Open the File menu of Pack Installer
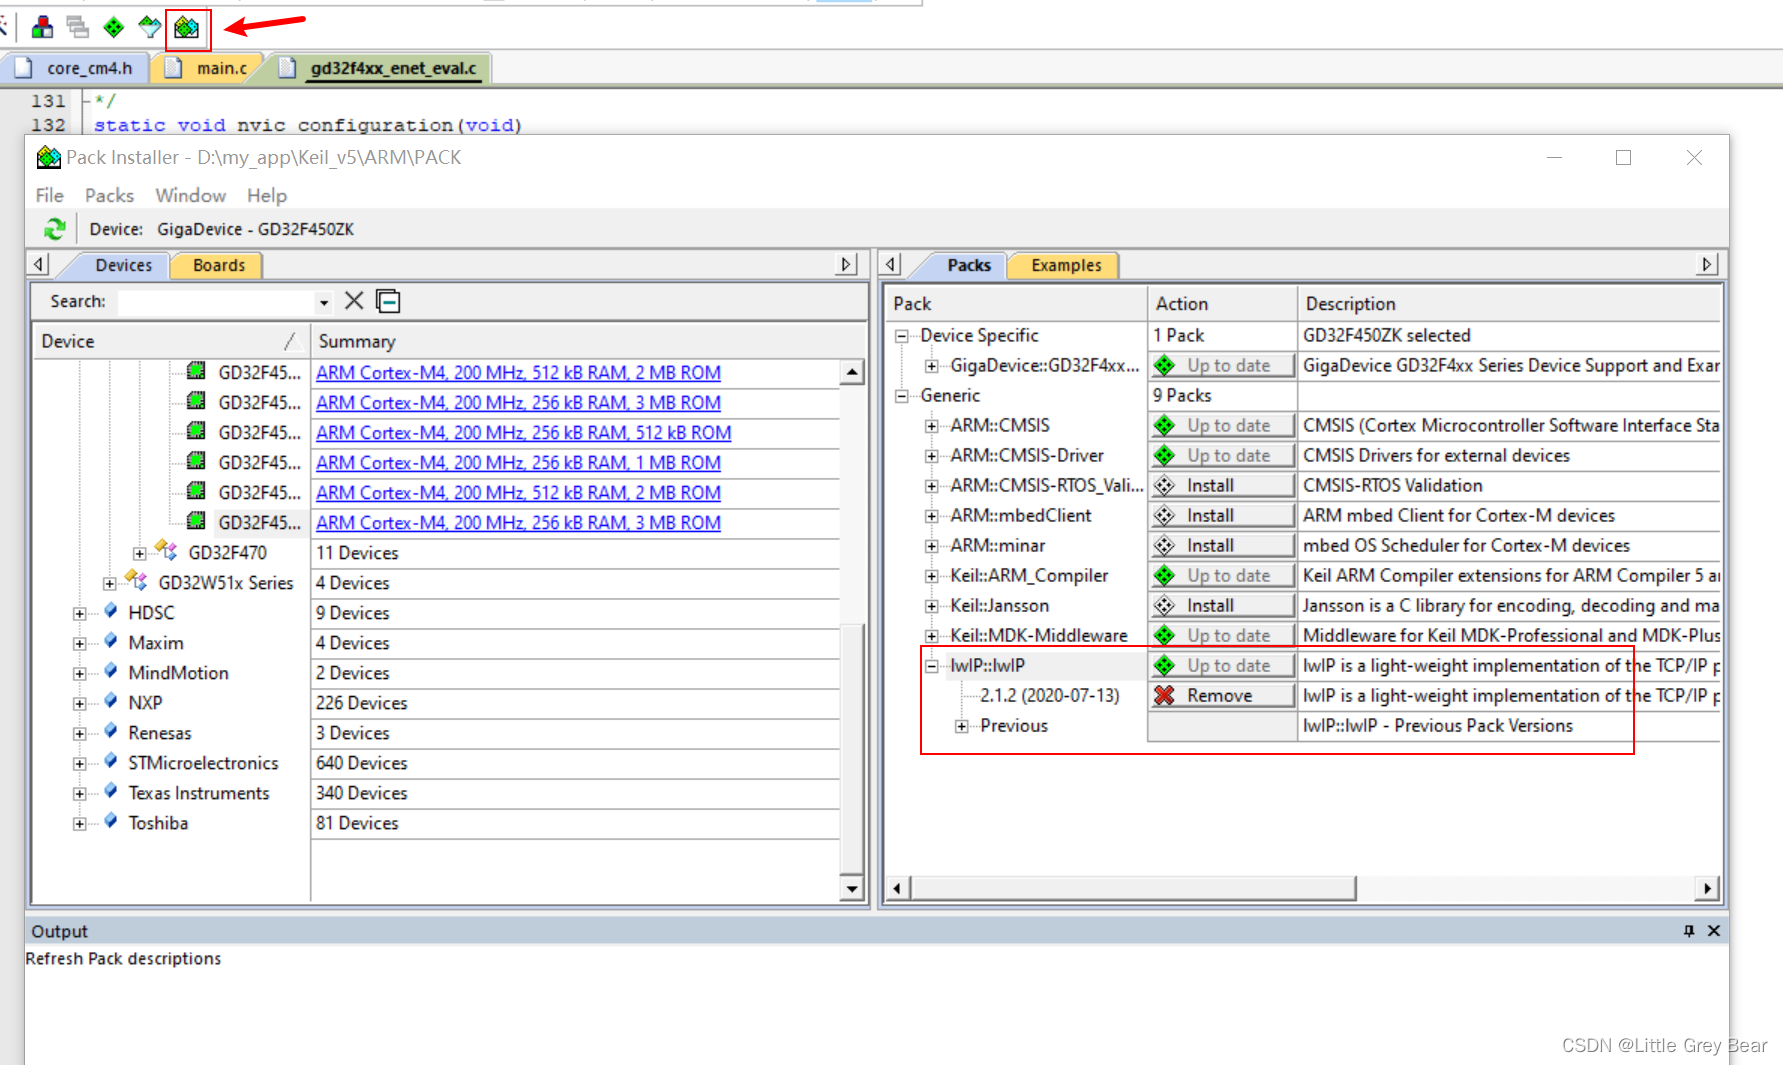Viewport: 1783px width, 1065px height. pyautogui.click(x=49, y=195)
